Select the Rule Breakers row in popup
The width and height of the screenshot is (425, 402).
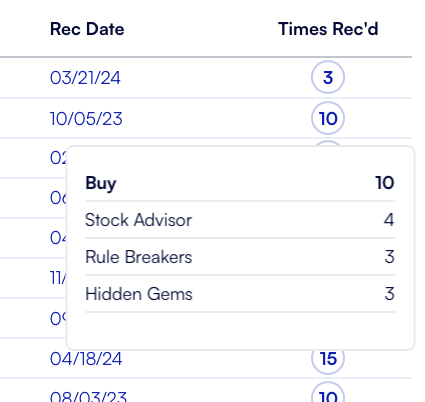pos(240,257)
